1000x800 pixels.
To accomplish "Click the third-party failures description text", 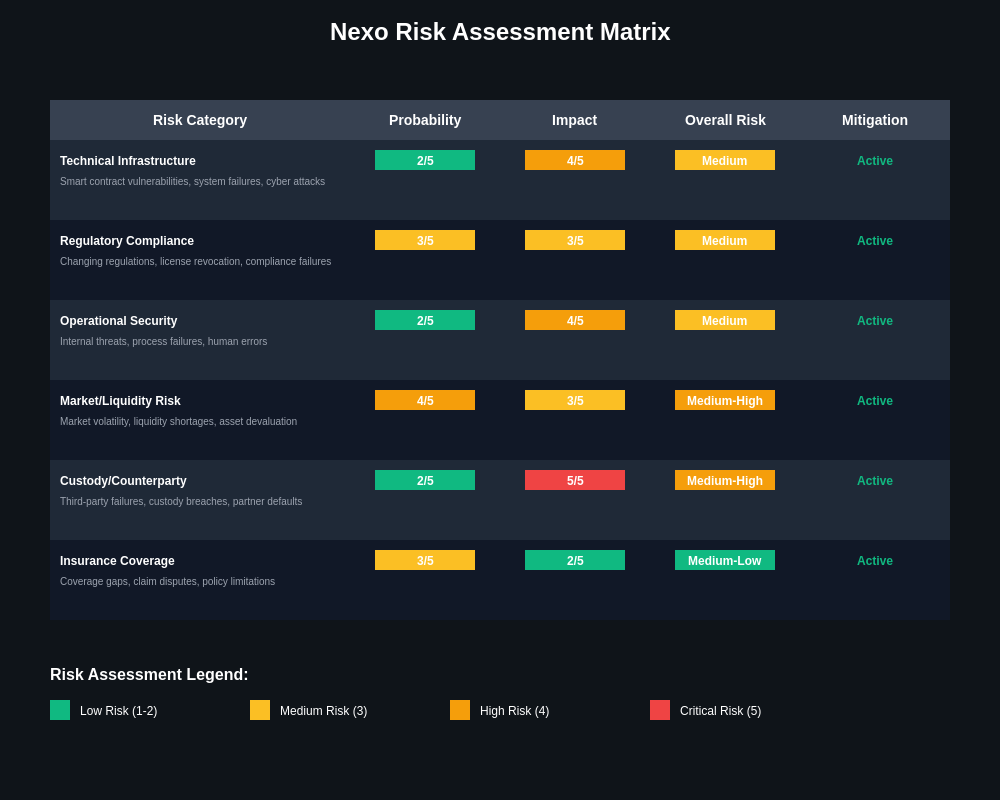I will [181, 501].
